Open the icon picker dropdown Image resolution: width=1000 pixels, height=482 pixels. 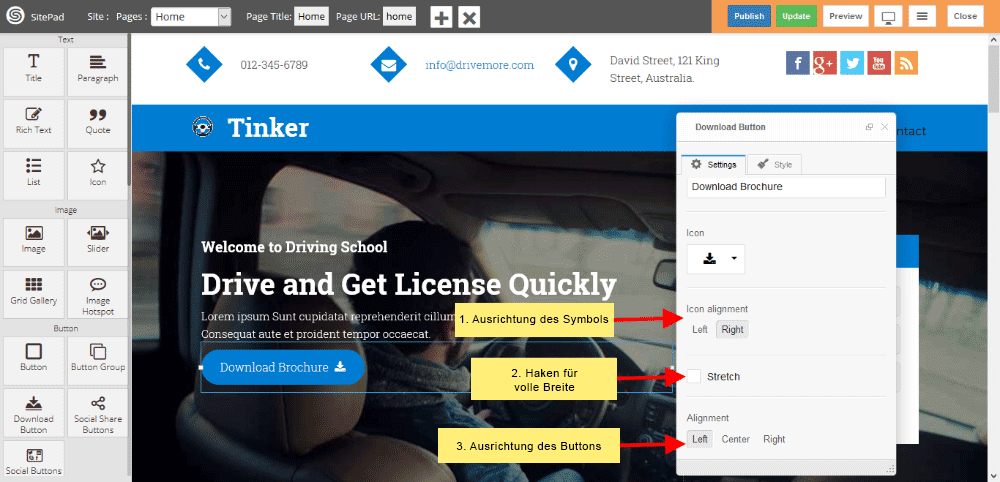[x=716, y=258]
